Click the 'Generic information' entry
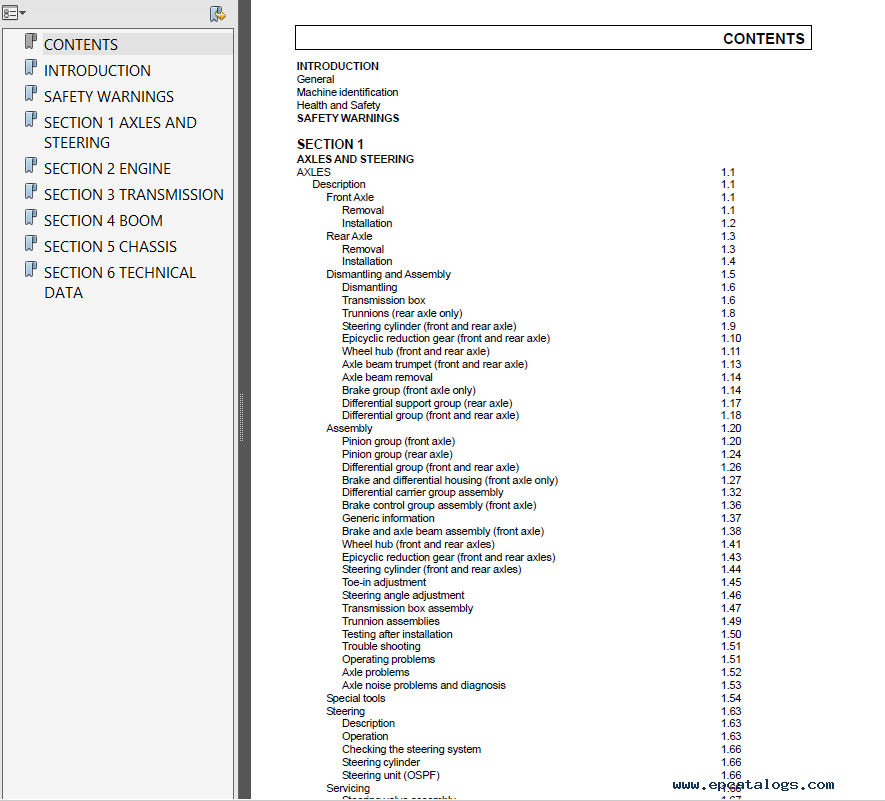Screen dimensions: 885x801 click(388, 518)
